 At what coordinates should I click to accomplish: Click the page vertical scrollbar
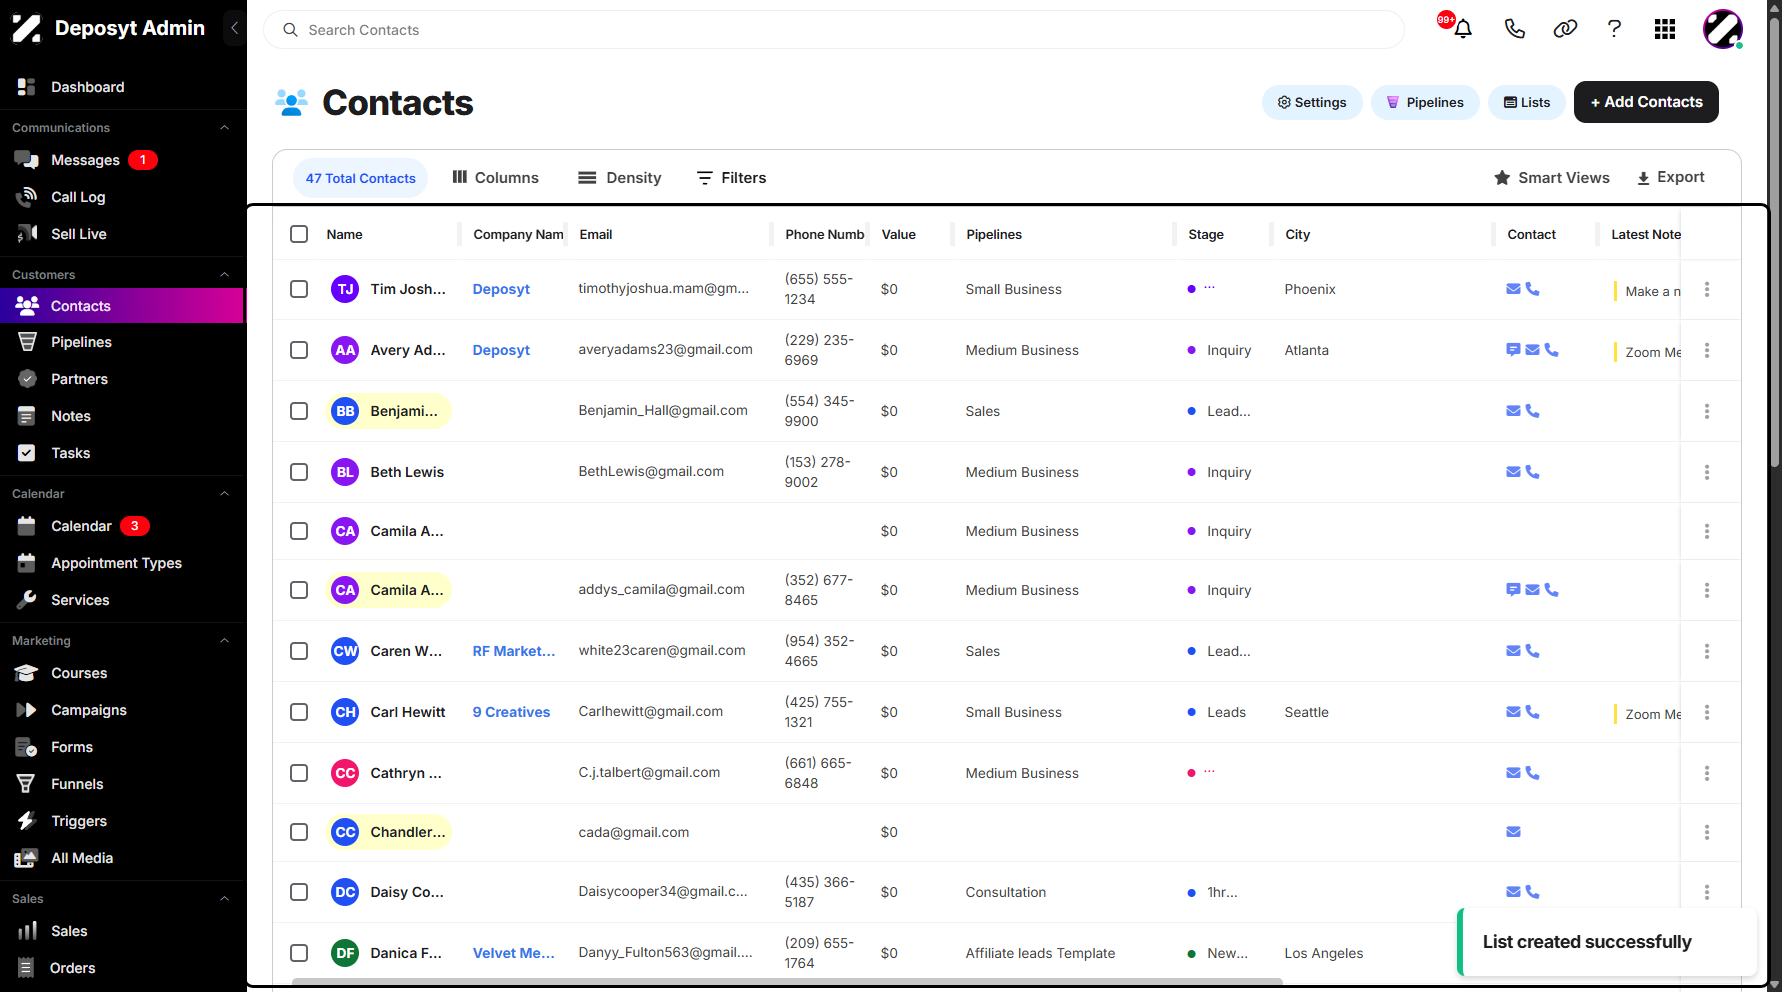tap(1775, 240)
